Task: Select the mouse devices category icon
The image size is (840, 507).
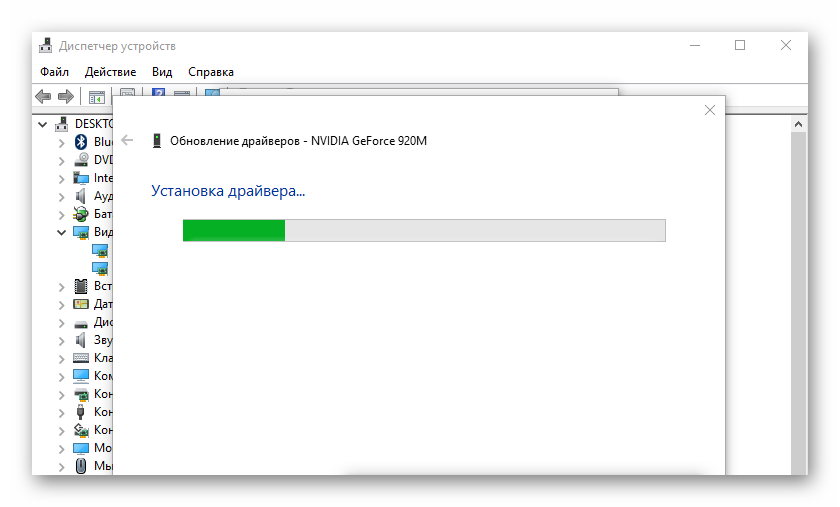Action: (x=81, y=466)
